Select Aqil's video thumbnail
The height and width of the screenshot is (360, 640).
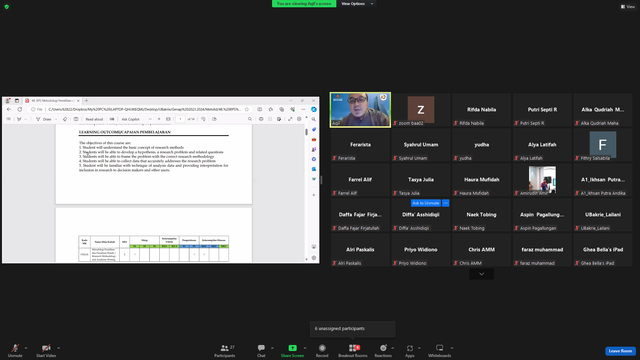360,110
